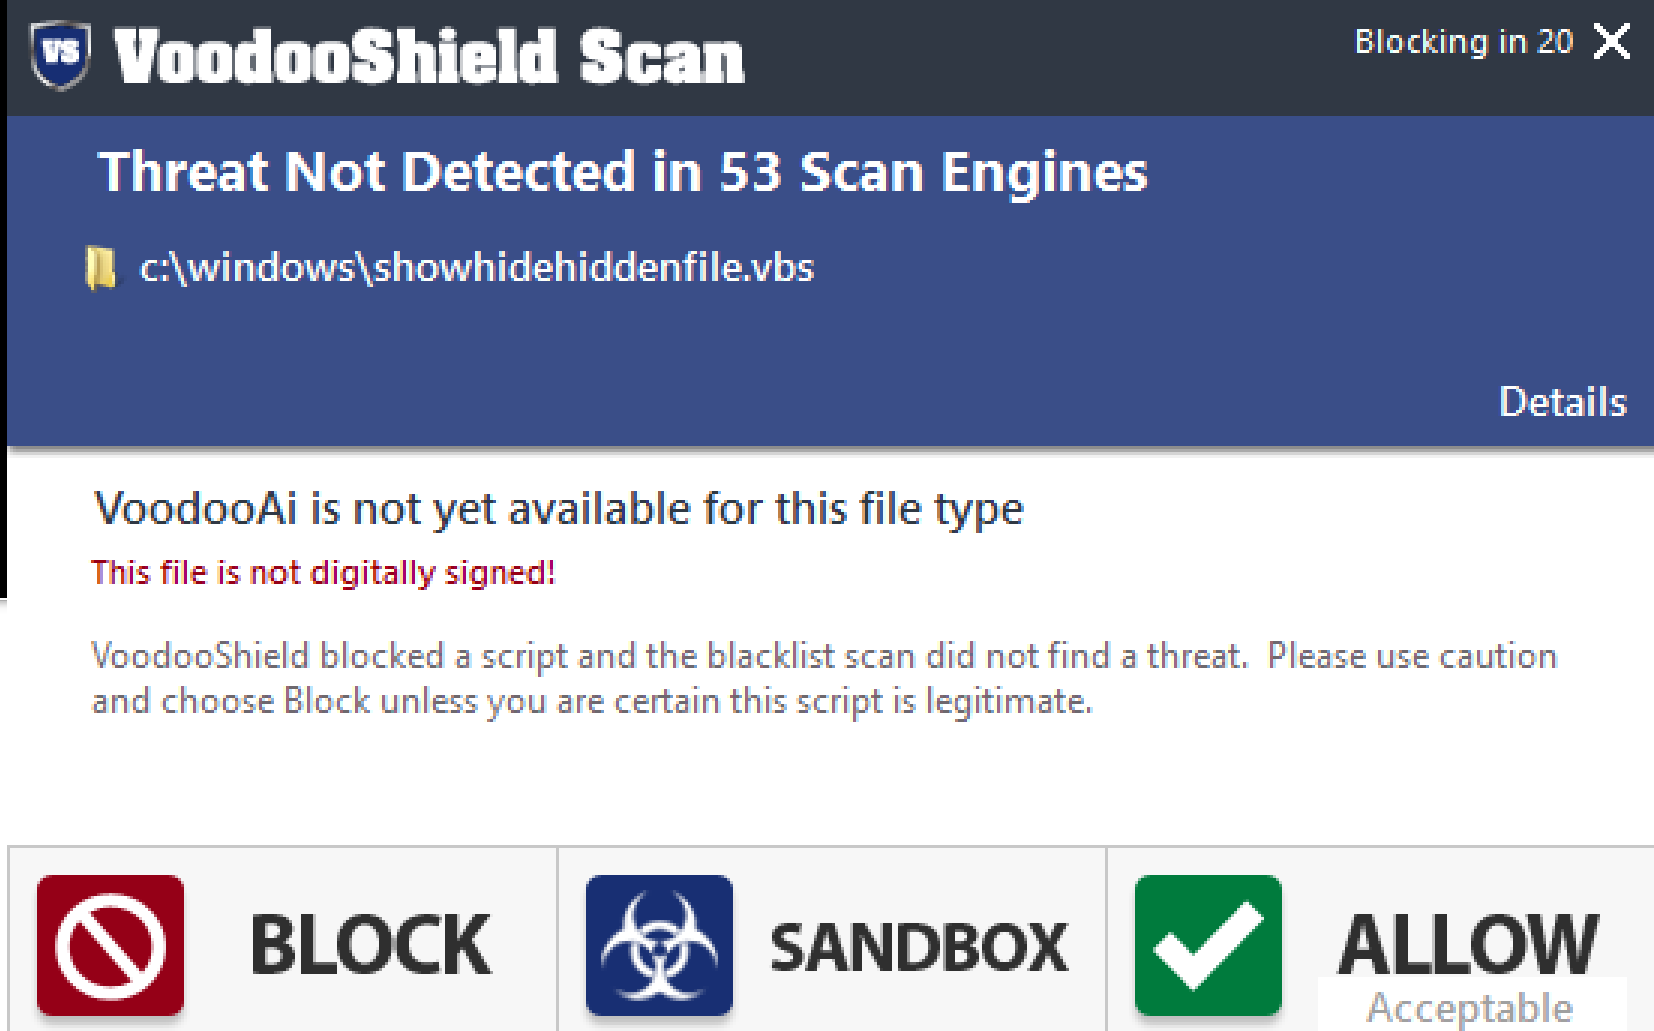This screenshot has width=1654, height=1031.
Task: Open the scan Details link
Action: click(x=1562, y=402)
